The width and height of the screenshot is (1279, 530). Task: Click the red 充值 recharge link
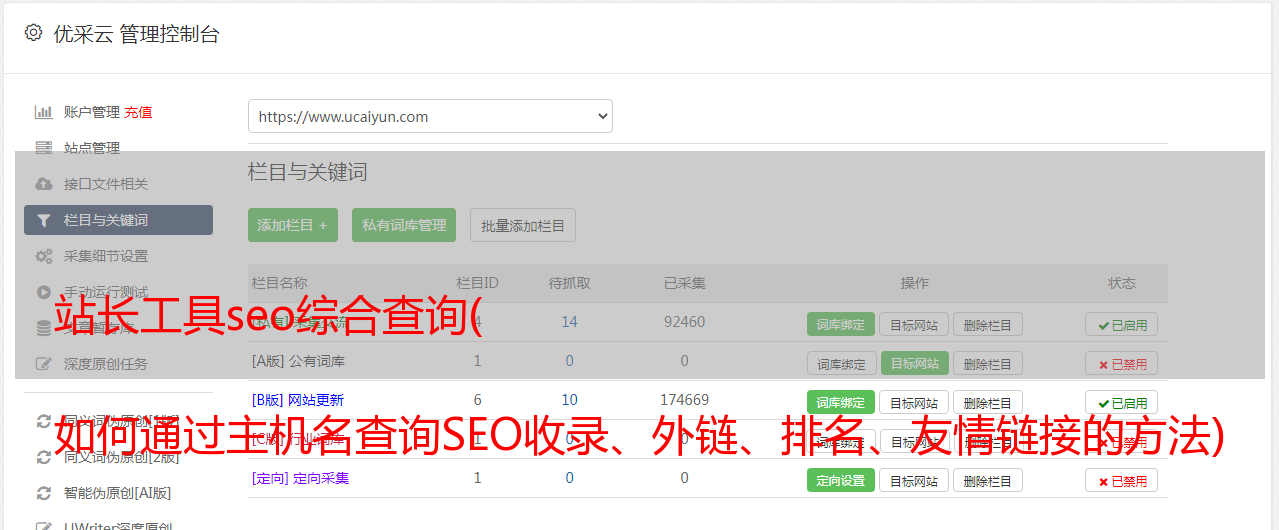[139, 112]
